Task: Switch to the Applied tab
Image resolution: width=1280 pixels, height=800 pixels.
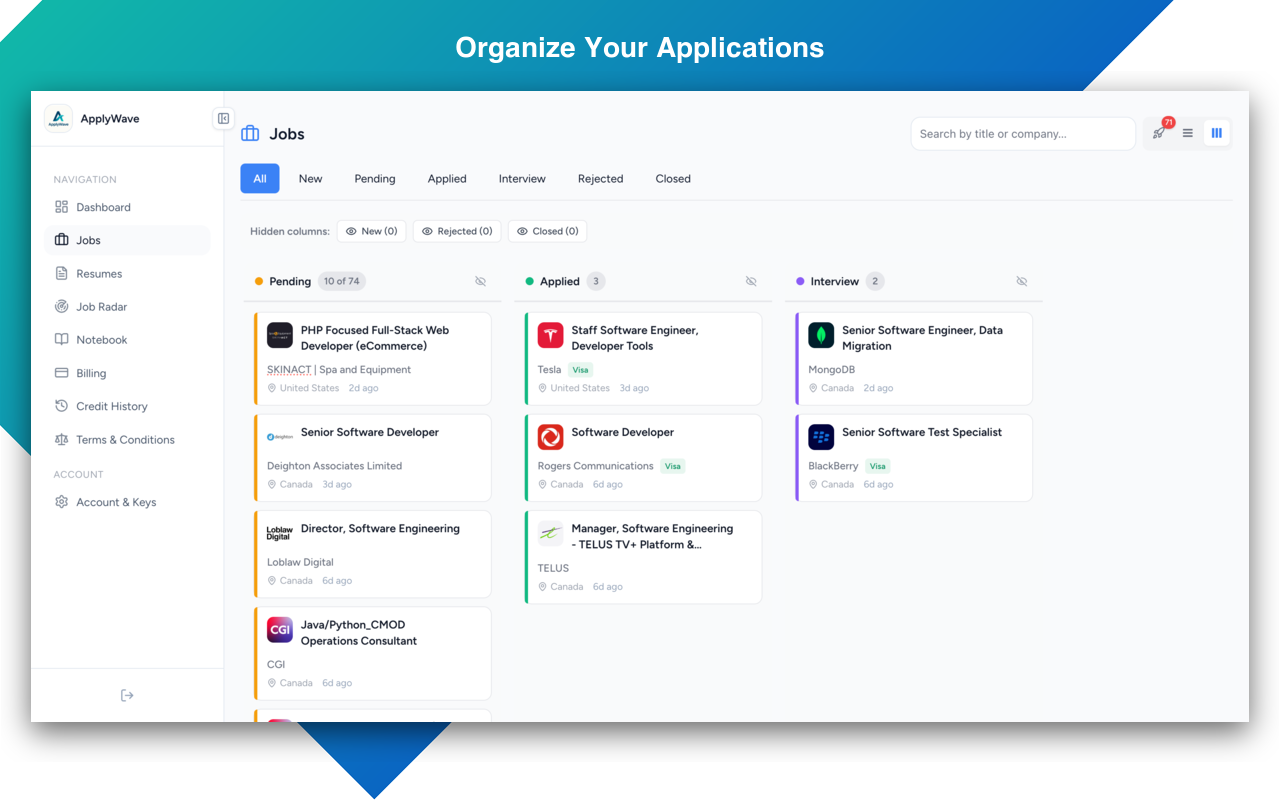Action: coord(447,179)
